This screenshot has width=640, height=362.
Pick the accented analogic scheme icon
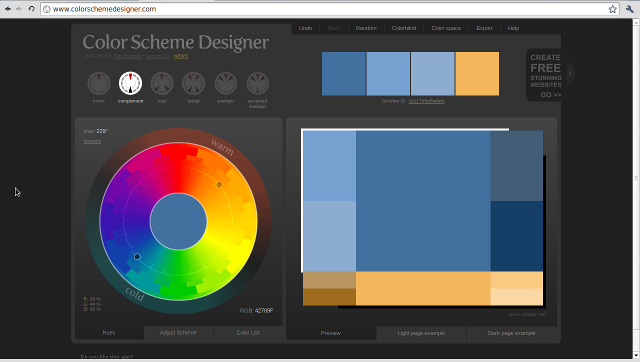[258, 83]
